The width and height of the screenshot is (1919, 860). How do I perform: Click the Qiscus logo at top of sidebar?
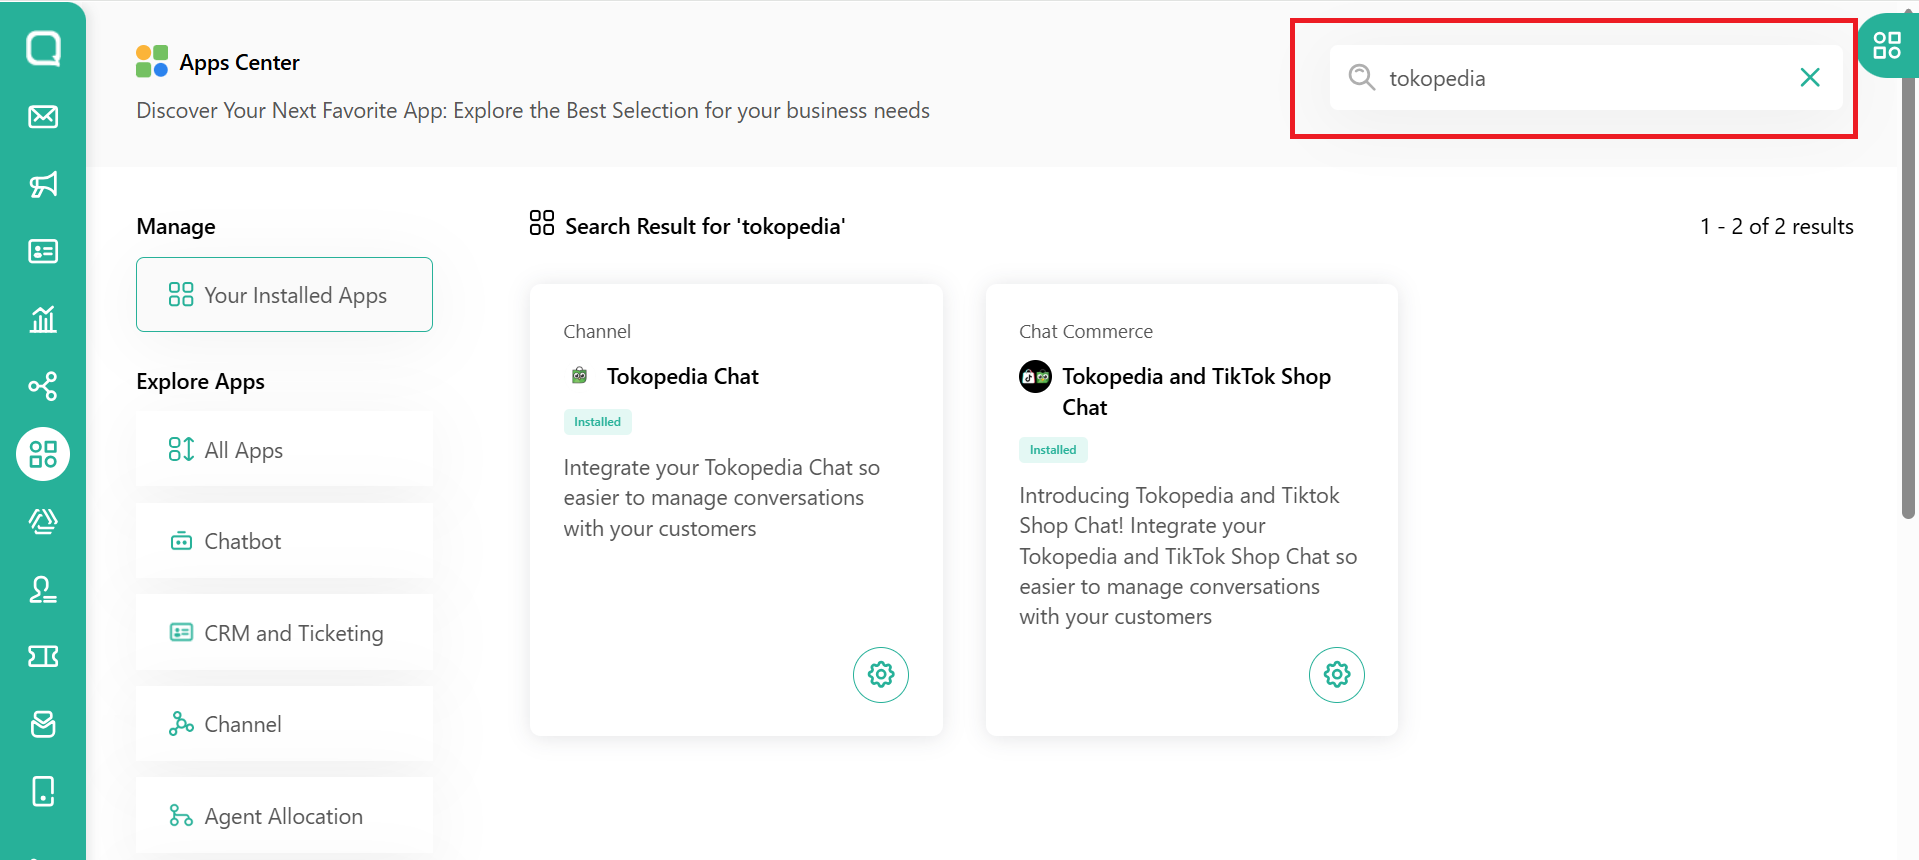43,48
